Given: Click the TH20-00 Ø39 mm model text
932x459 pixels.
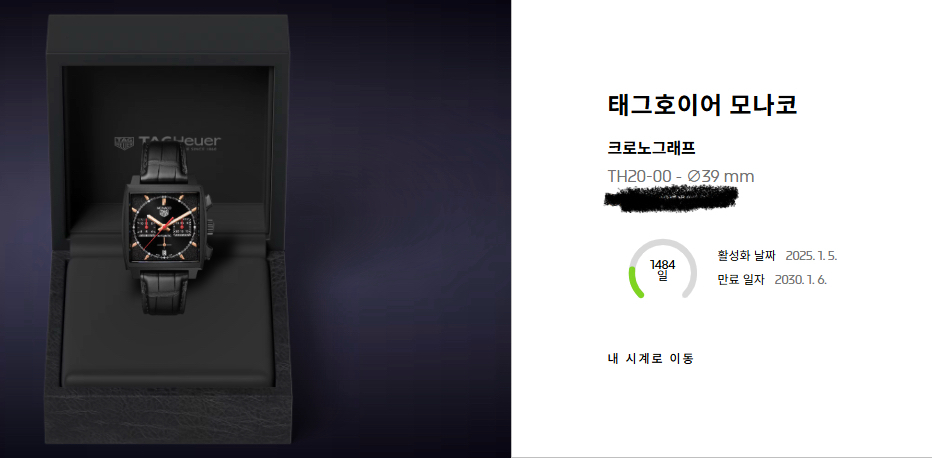Looking at the screenshot, I should click(x=681, y=177).
